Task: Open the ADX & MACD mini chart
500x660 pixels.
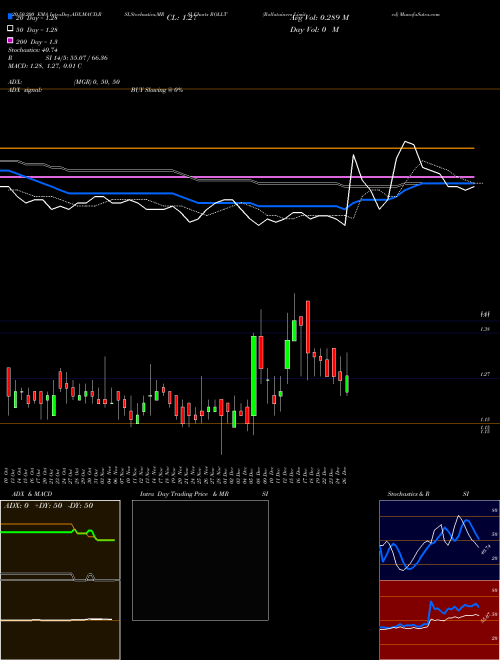Action: (60, 580)
